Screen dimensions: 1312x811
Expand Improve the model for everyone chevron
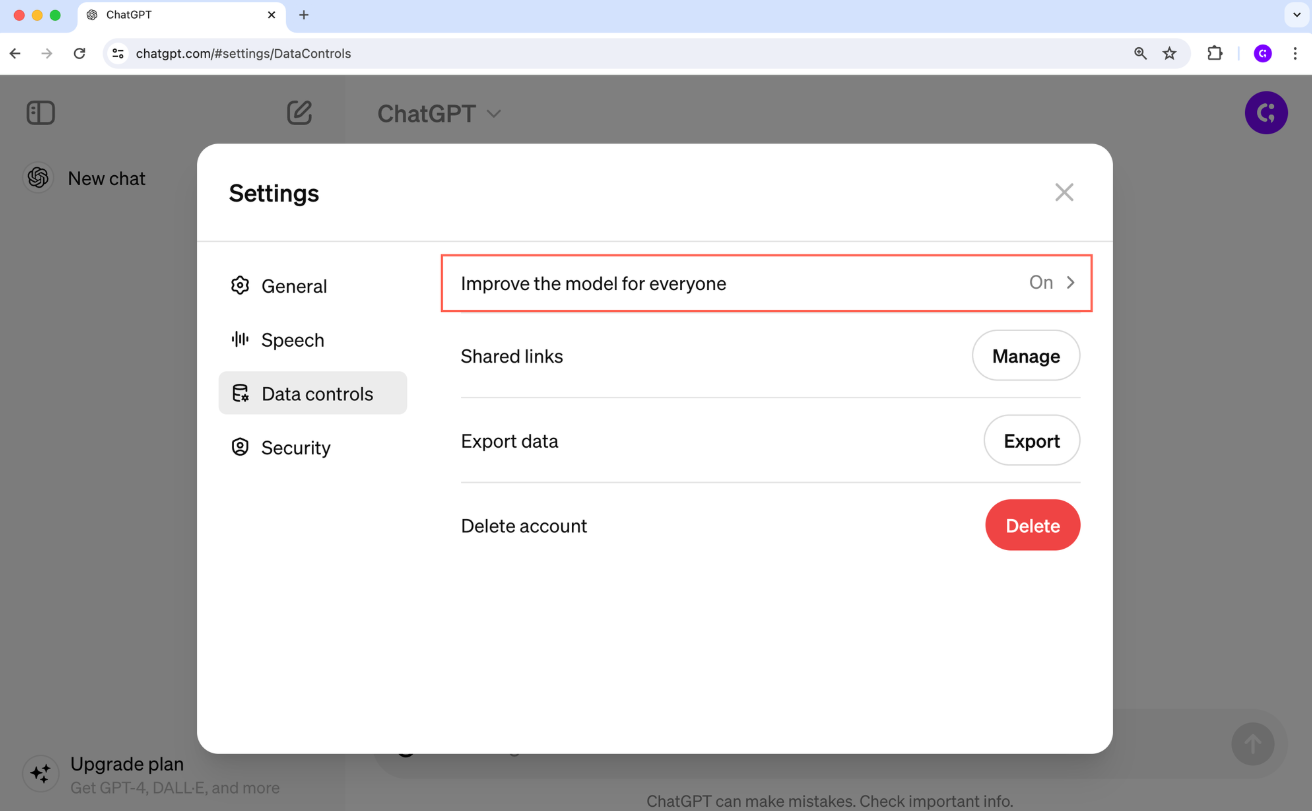pos(1070,283)
